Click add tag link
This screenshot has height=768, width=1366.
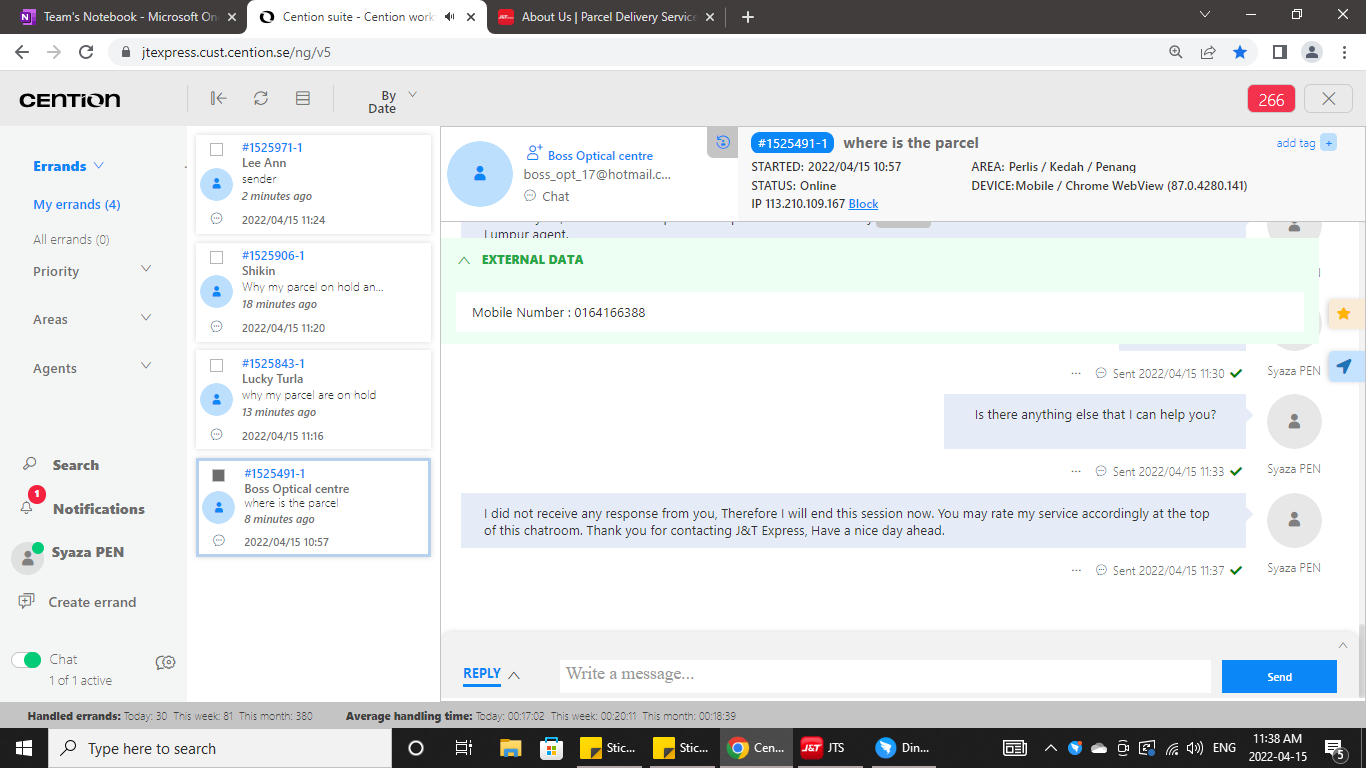click(1296, 143)
